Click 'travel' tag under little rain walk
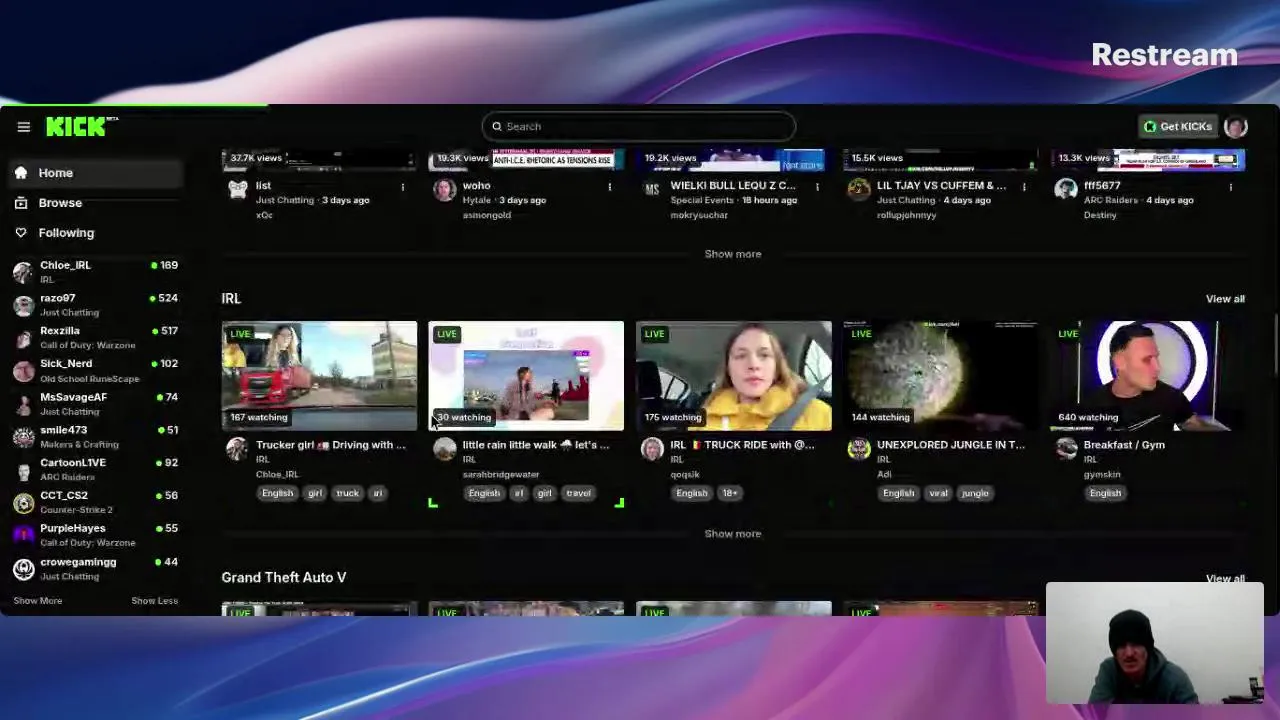 tap(579, 493)
